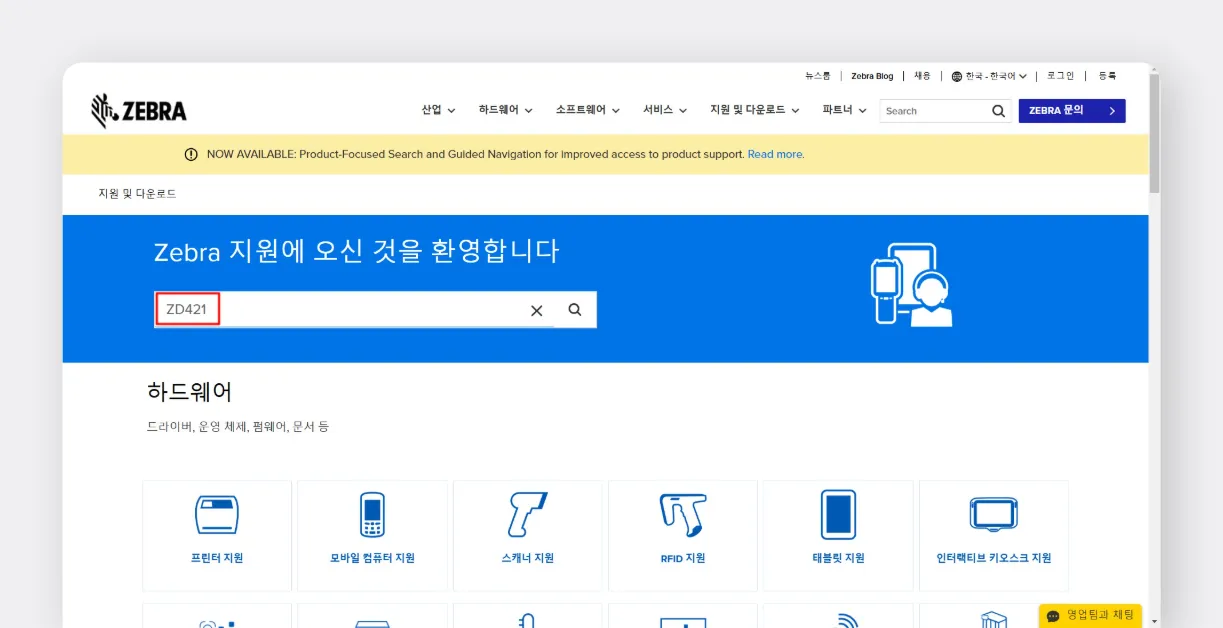Expand the 산업 menu
Screen dimensions: 1223x628
coord(438,110)
